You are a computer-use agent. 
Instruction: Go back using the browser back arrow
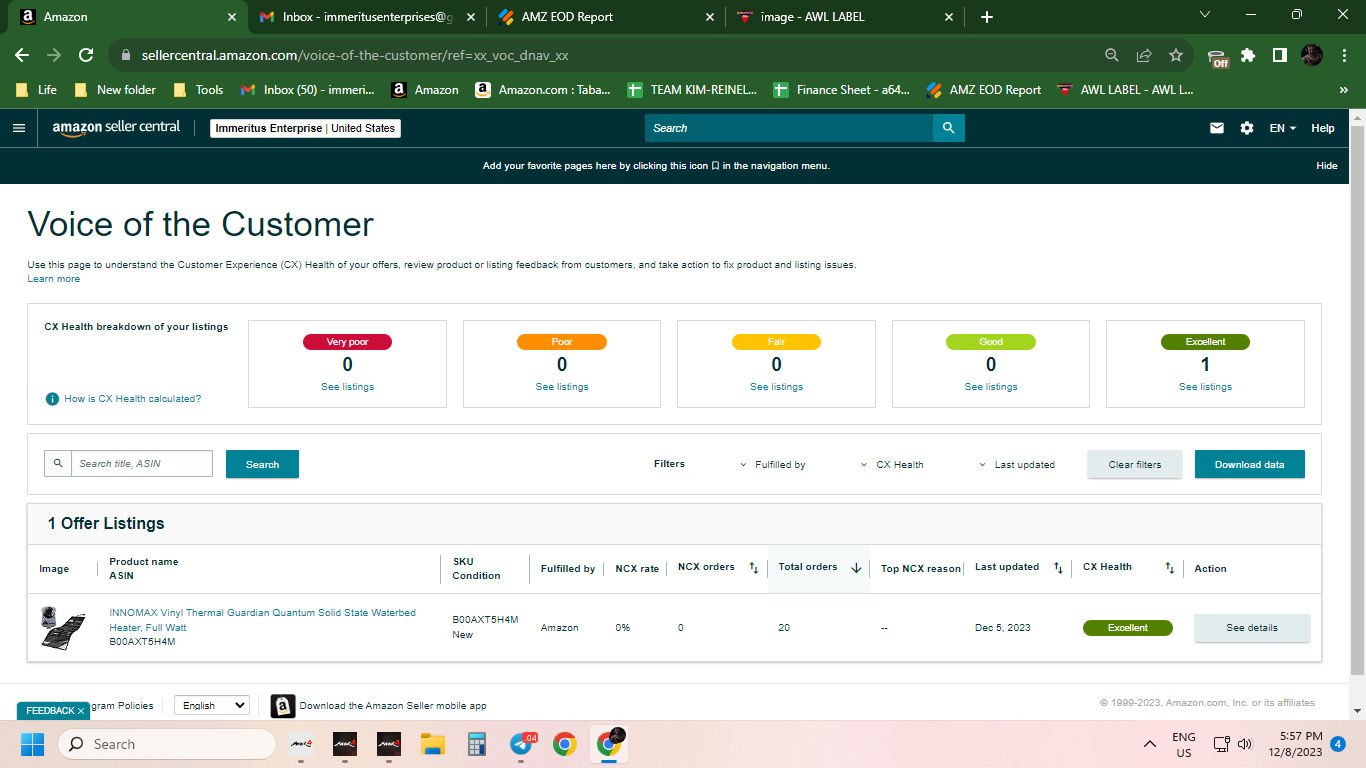[x=22, y=55]
